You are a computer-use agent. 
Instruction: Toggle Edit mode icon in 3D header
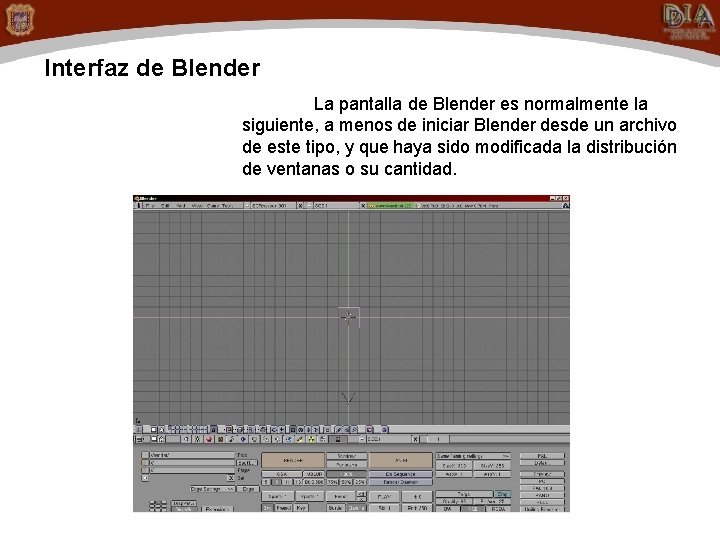tap(327, 429)
